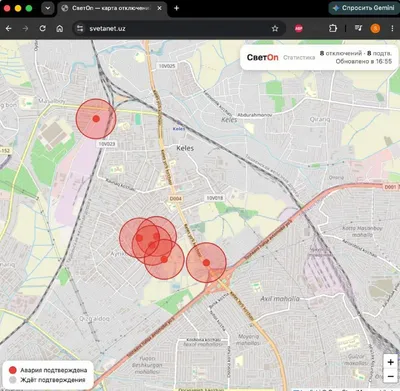The image size is (400, 391).
Task: Open Chrome's three-dot menu
Action: pyautogui.click(x=392, y=29)
